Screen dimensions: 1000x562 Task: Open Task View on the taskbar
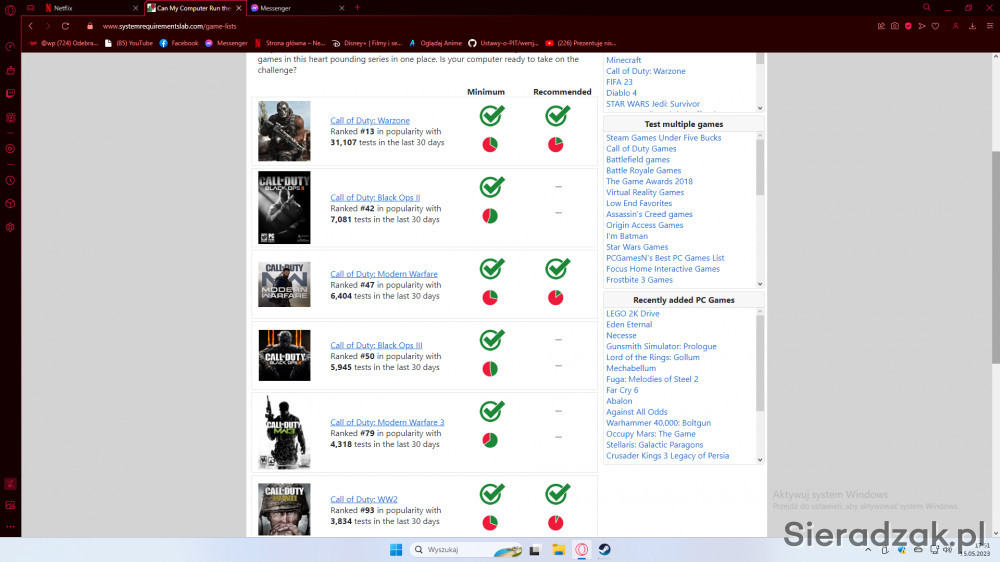[535, 549]
